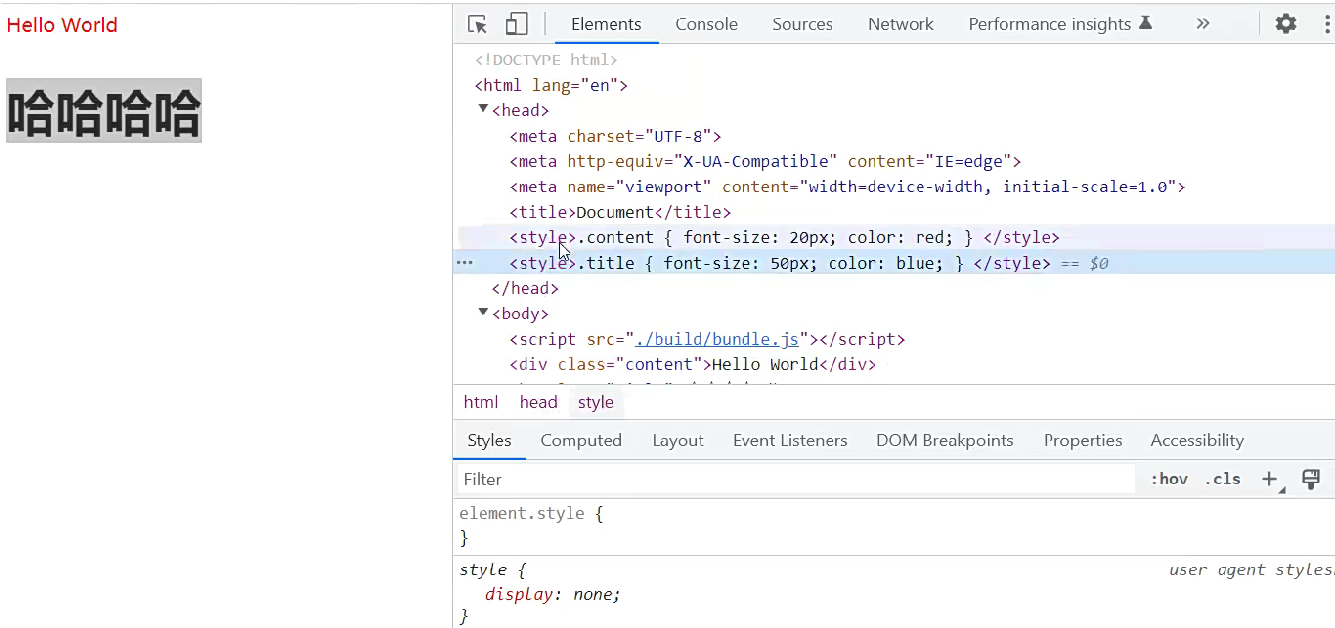The image size is (1335, 628).
Task: Click the 哈哈哈哈 heading on page
Action: click(x=104, y=111)
